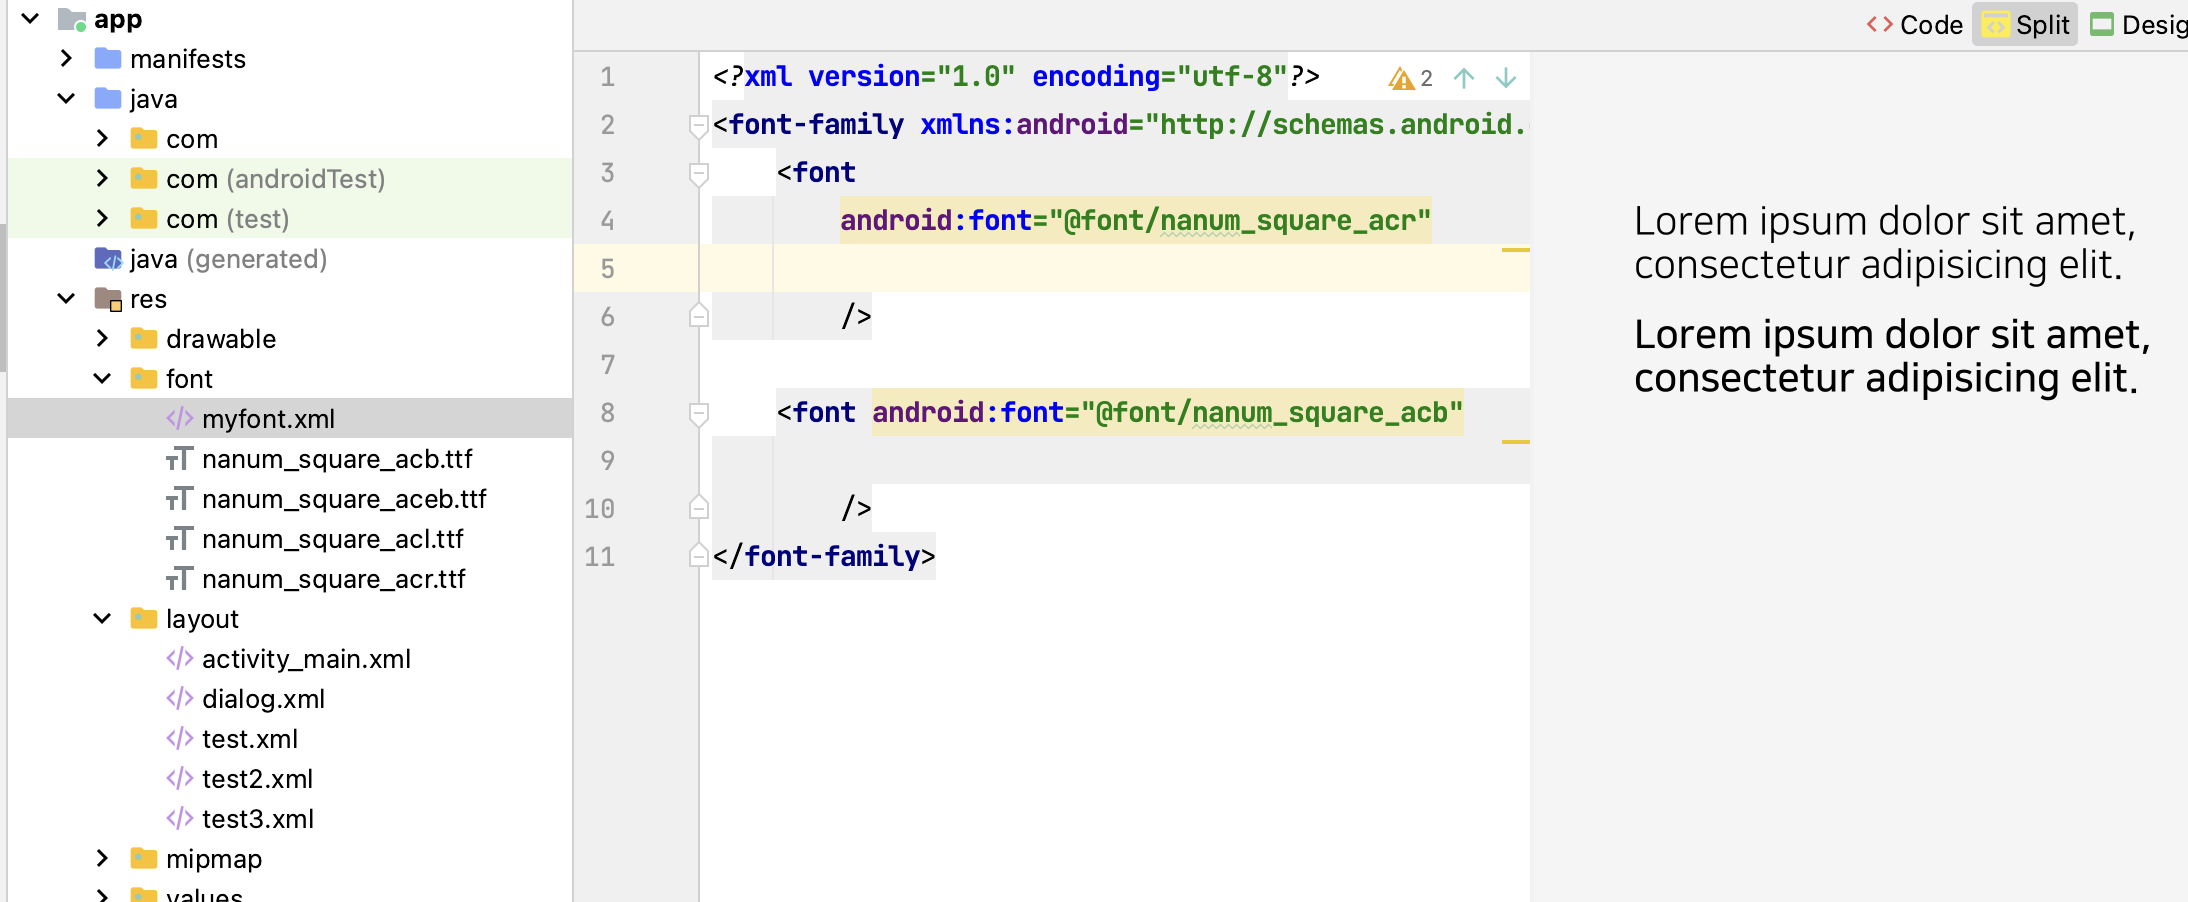This screenshot has height=902, width=2188.
Task: Collapse the layout folder
Action: coord(102,618)
